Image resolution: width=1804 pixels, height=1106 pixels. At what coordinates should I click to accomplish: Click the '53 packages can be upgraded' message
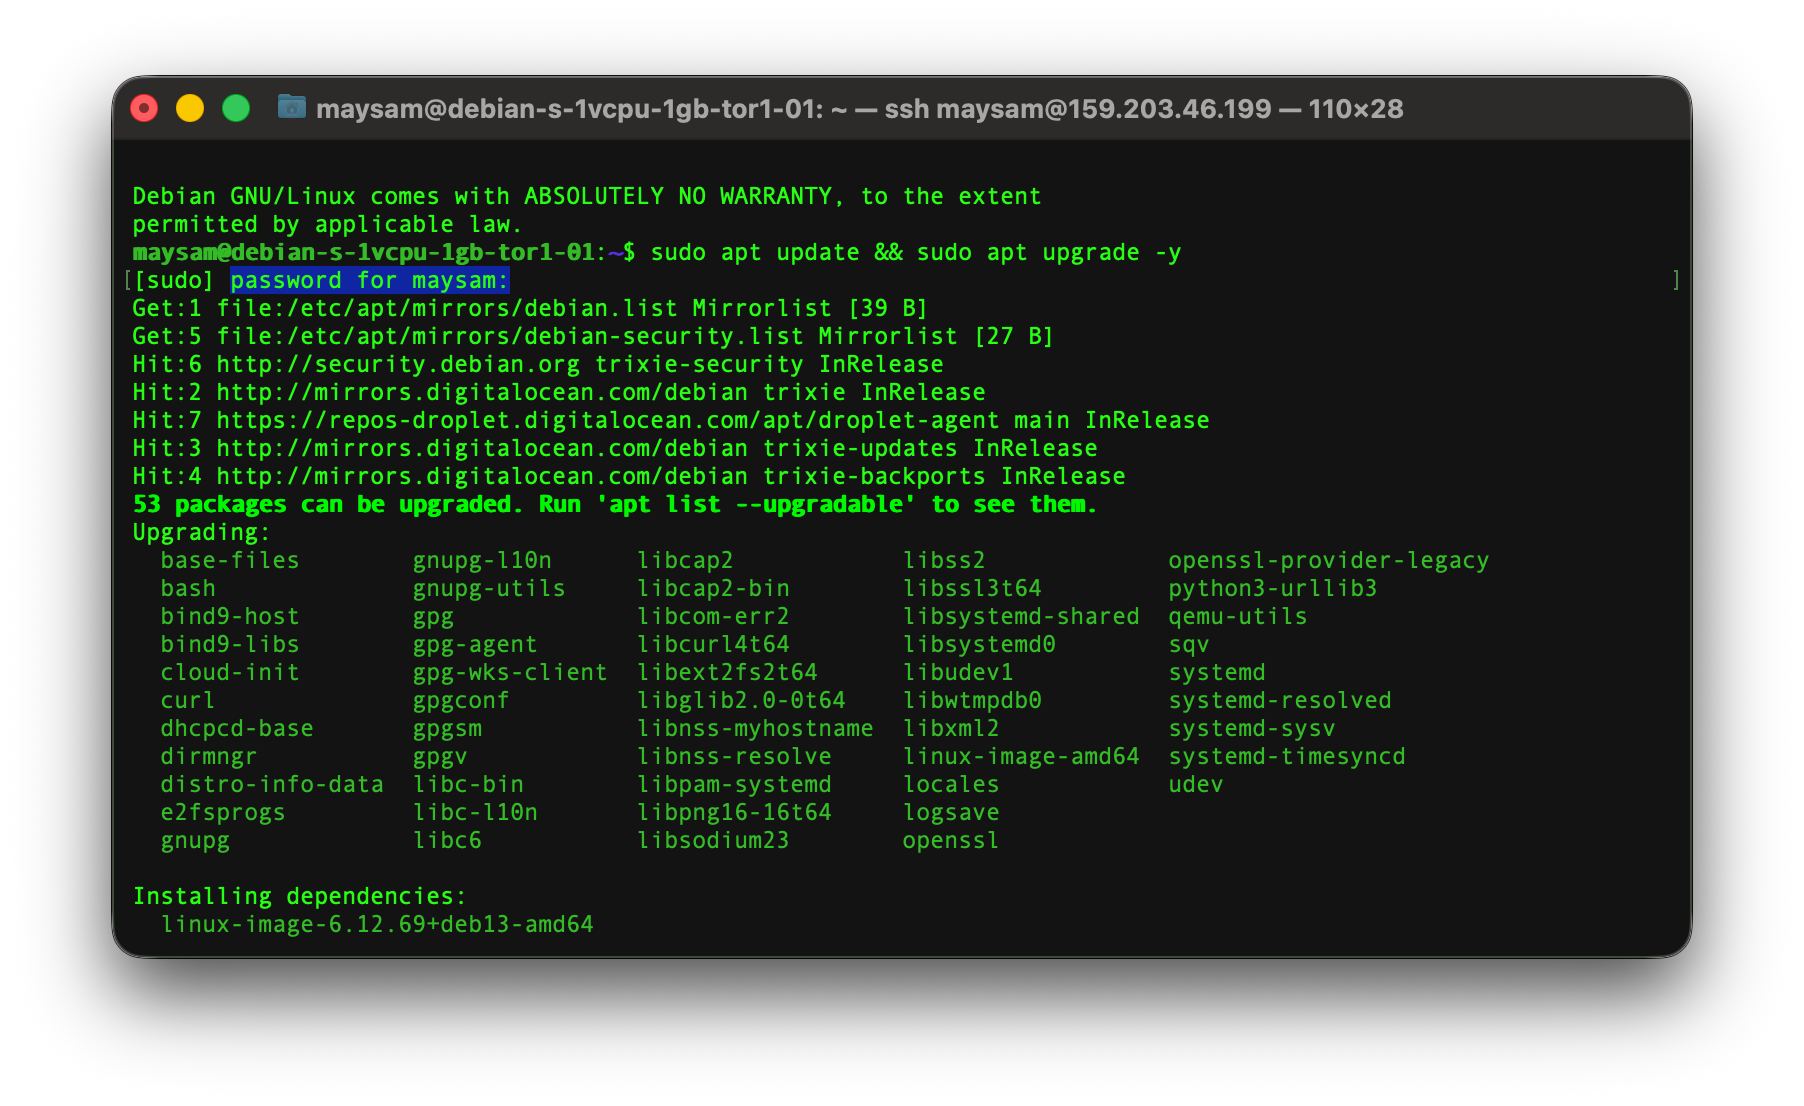615,504
